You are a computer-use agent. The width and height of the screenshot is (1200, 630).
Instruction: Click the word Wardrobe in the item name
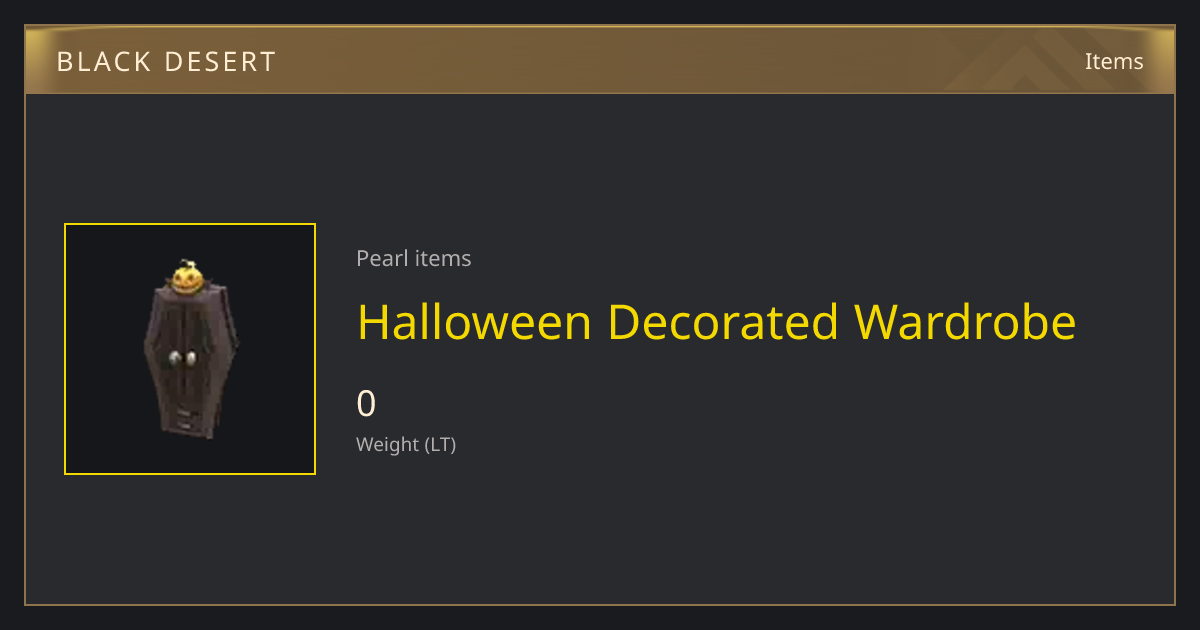tap(965, 322)
